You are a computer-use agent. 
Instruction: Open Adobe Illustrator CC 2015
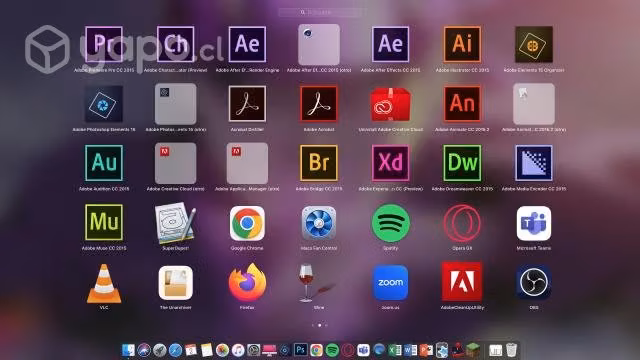462,44
